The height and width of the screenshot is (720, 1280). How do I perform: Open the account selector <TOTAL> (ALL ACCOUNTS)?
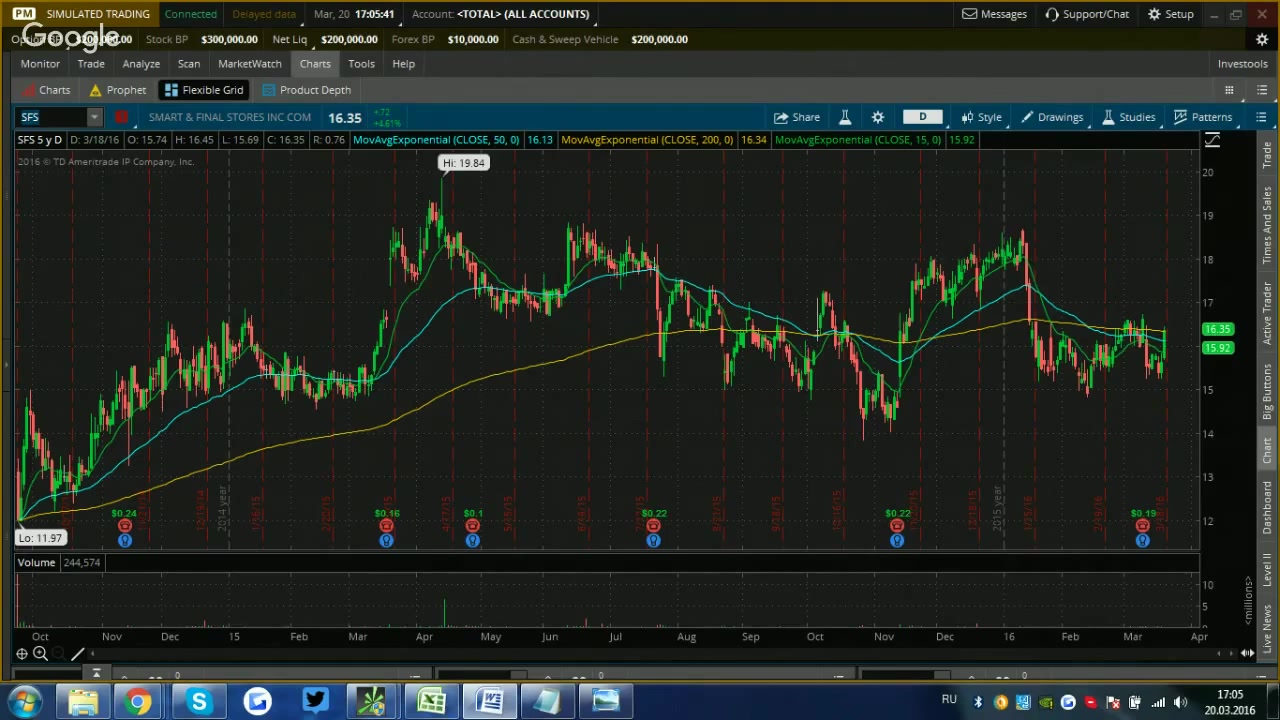[523, 14]
